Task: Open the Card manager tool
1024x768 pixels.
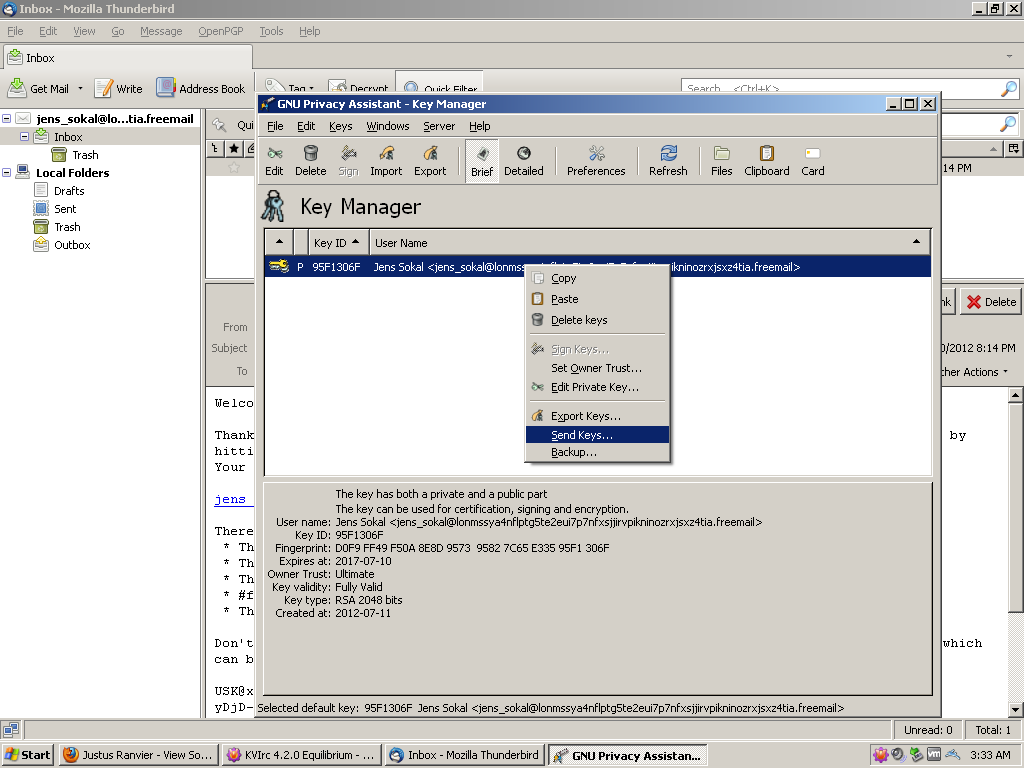Action: point(812,161)
